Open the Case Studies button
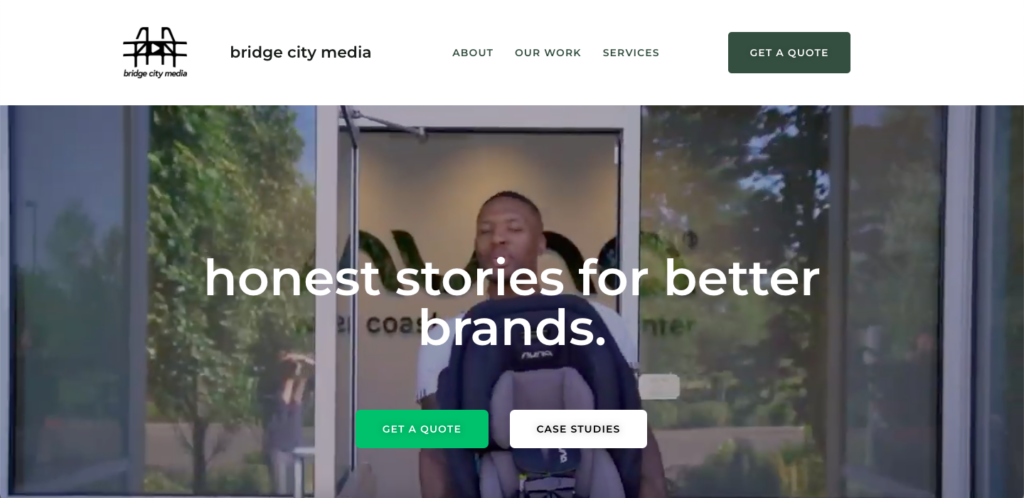This screenshot has width=1024, height=498. click(578, 429)
